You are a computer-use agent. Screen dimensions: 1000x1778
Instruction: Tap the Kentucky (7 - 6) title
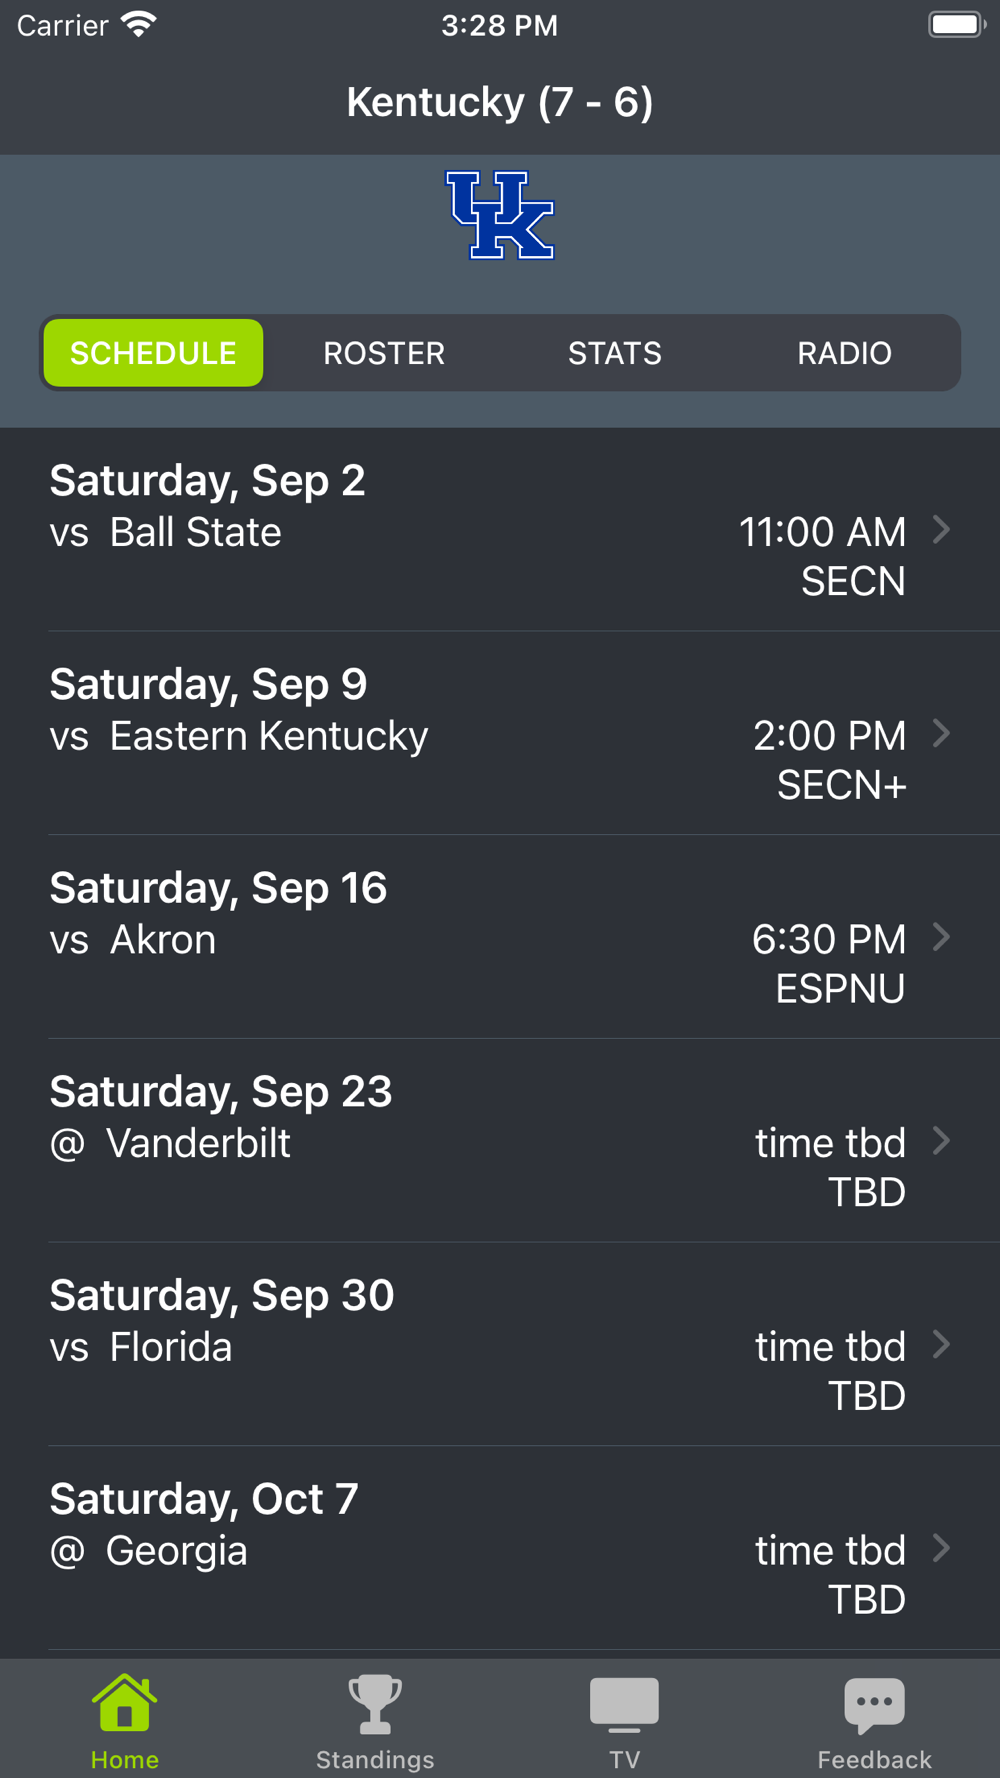point(500,102)
